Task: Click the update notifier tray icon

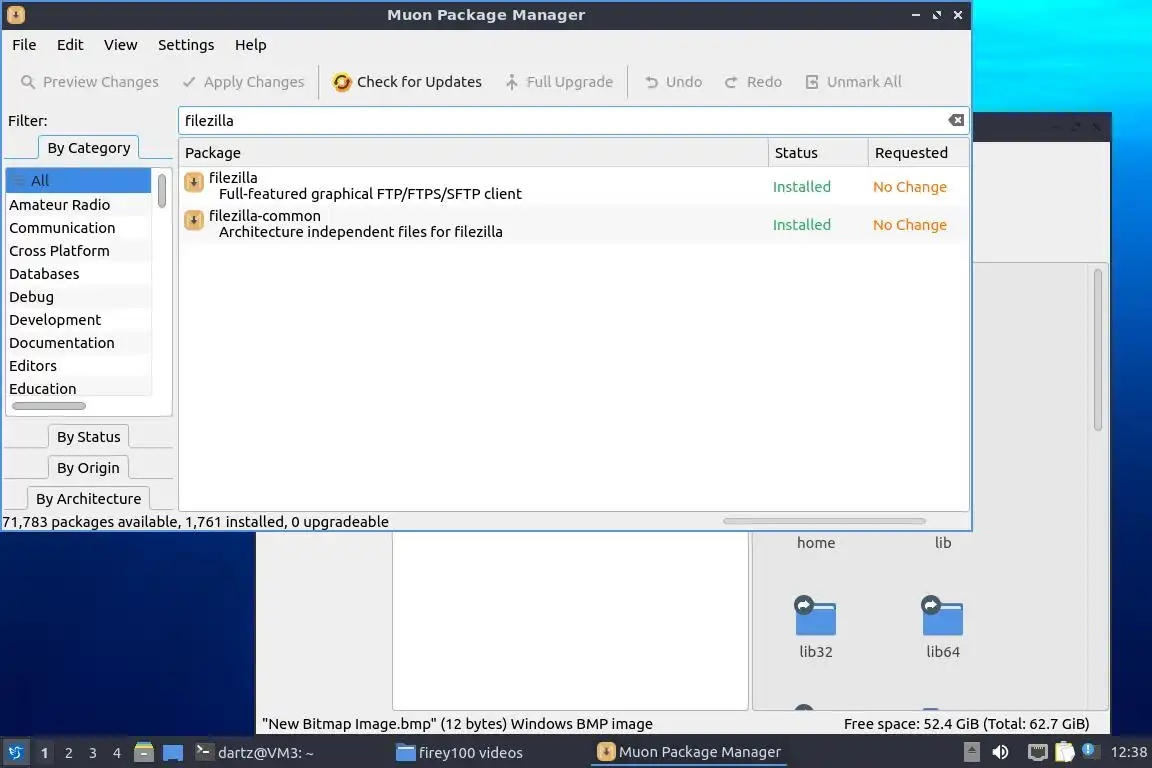Action: [1089, 751]
